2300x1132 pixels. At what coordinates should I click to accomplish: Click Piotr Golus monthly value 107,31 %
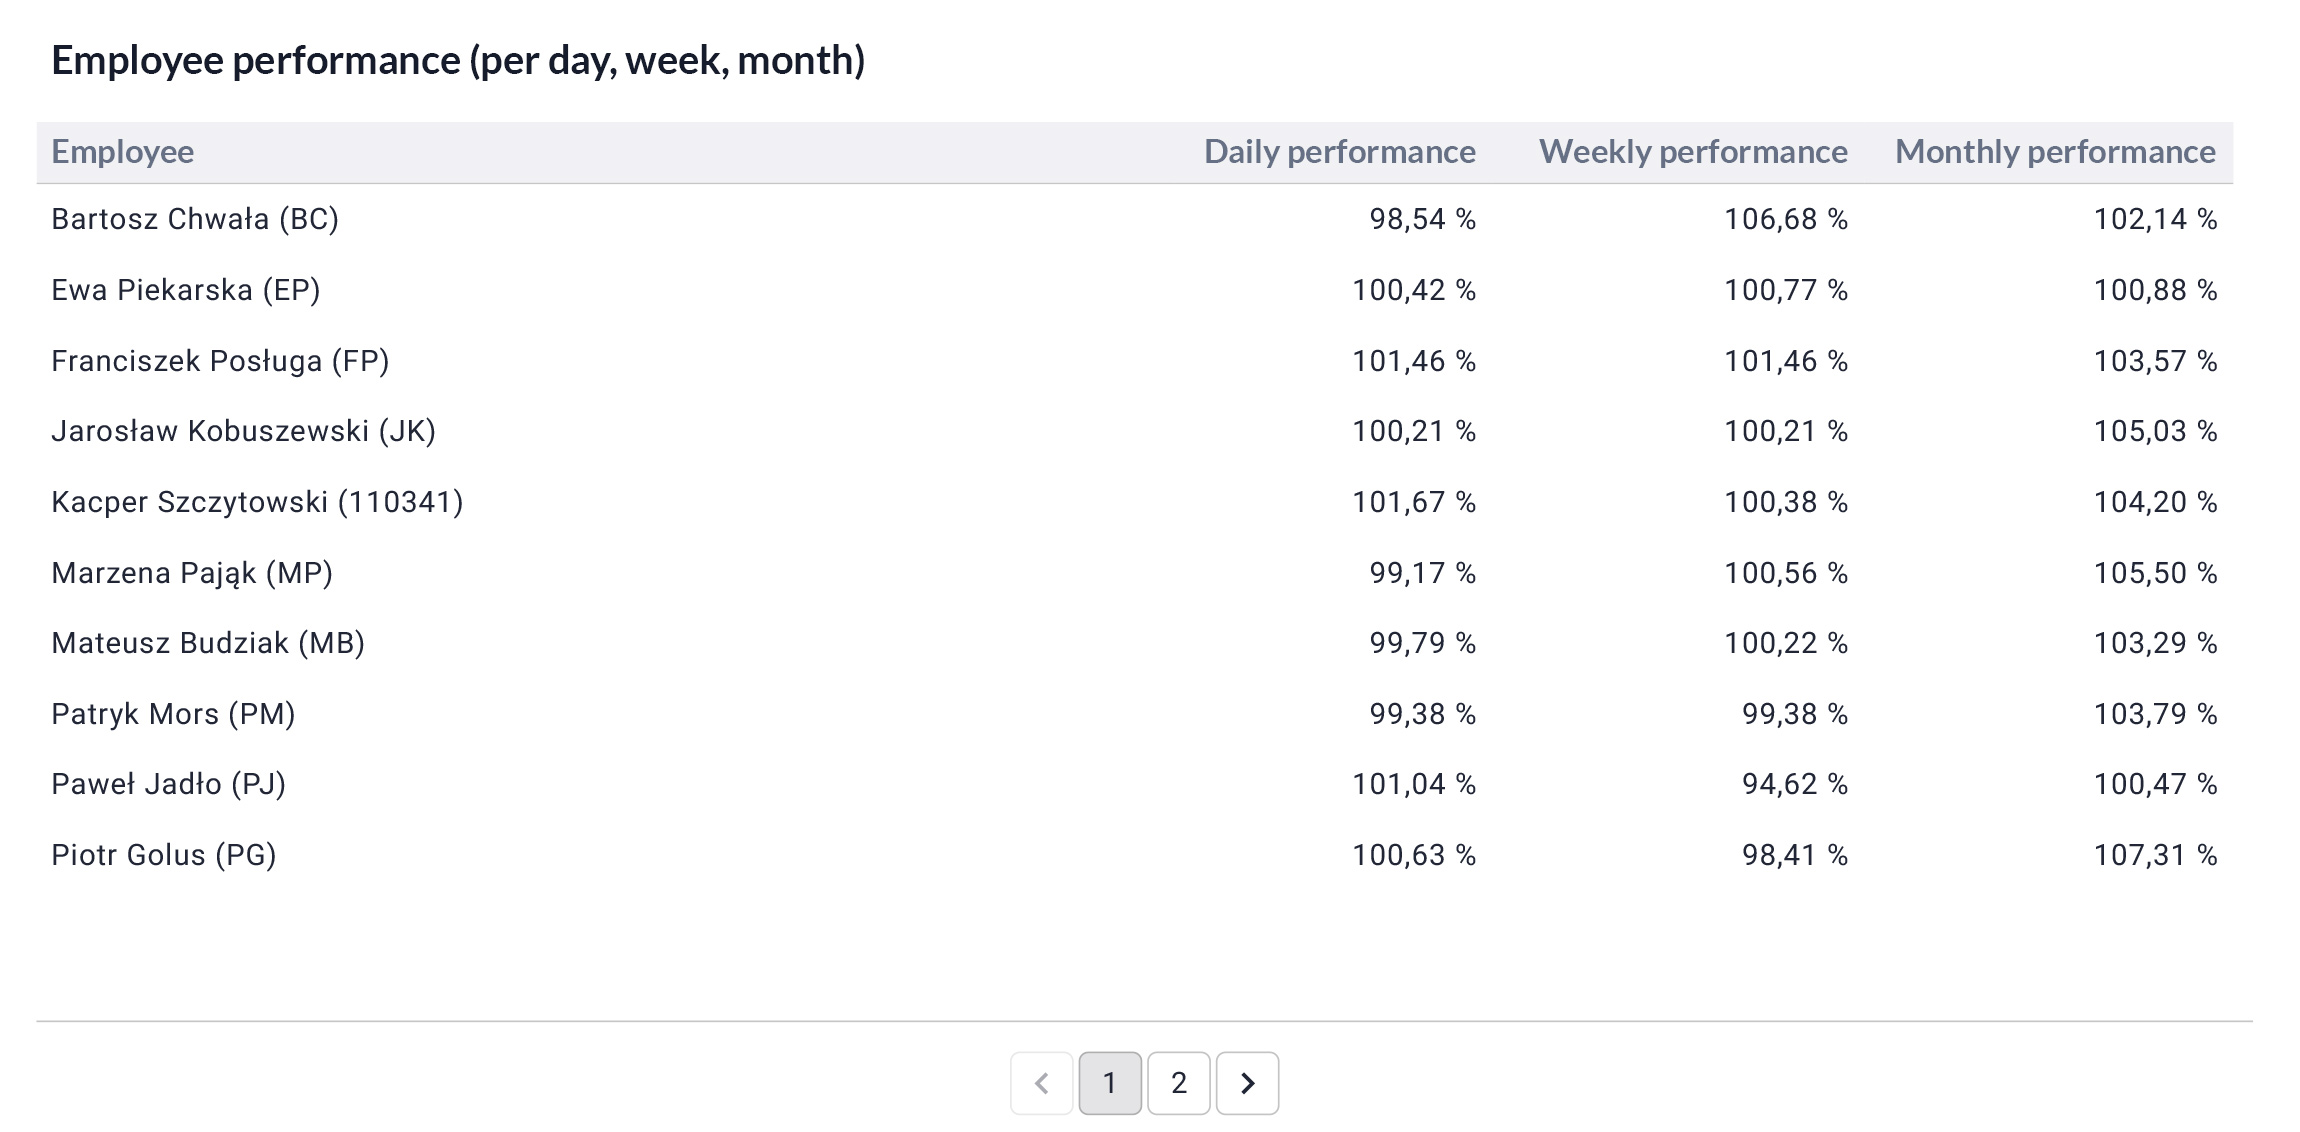pos(2156,855)
